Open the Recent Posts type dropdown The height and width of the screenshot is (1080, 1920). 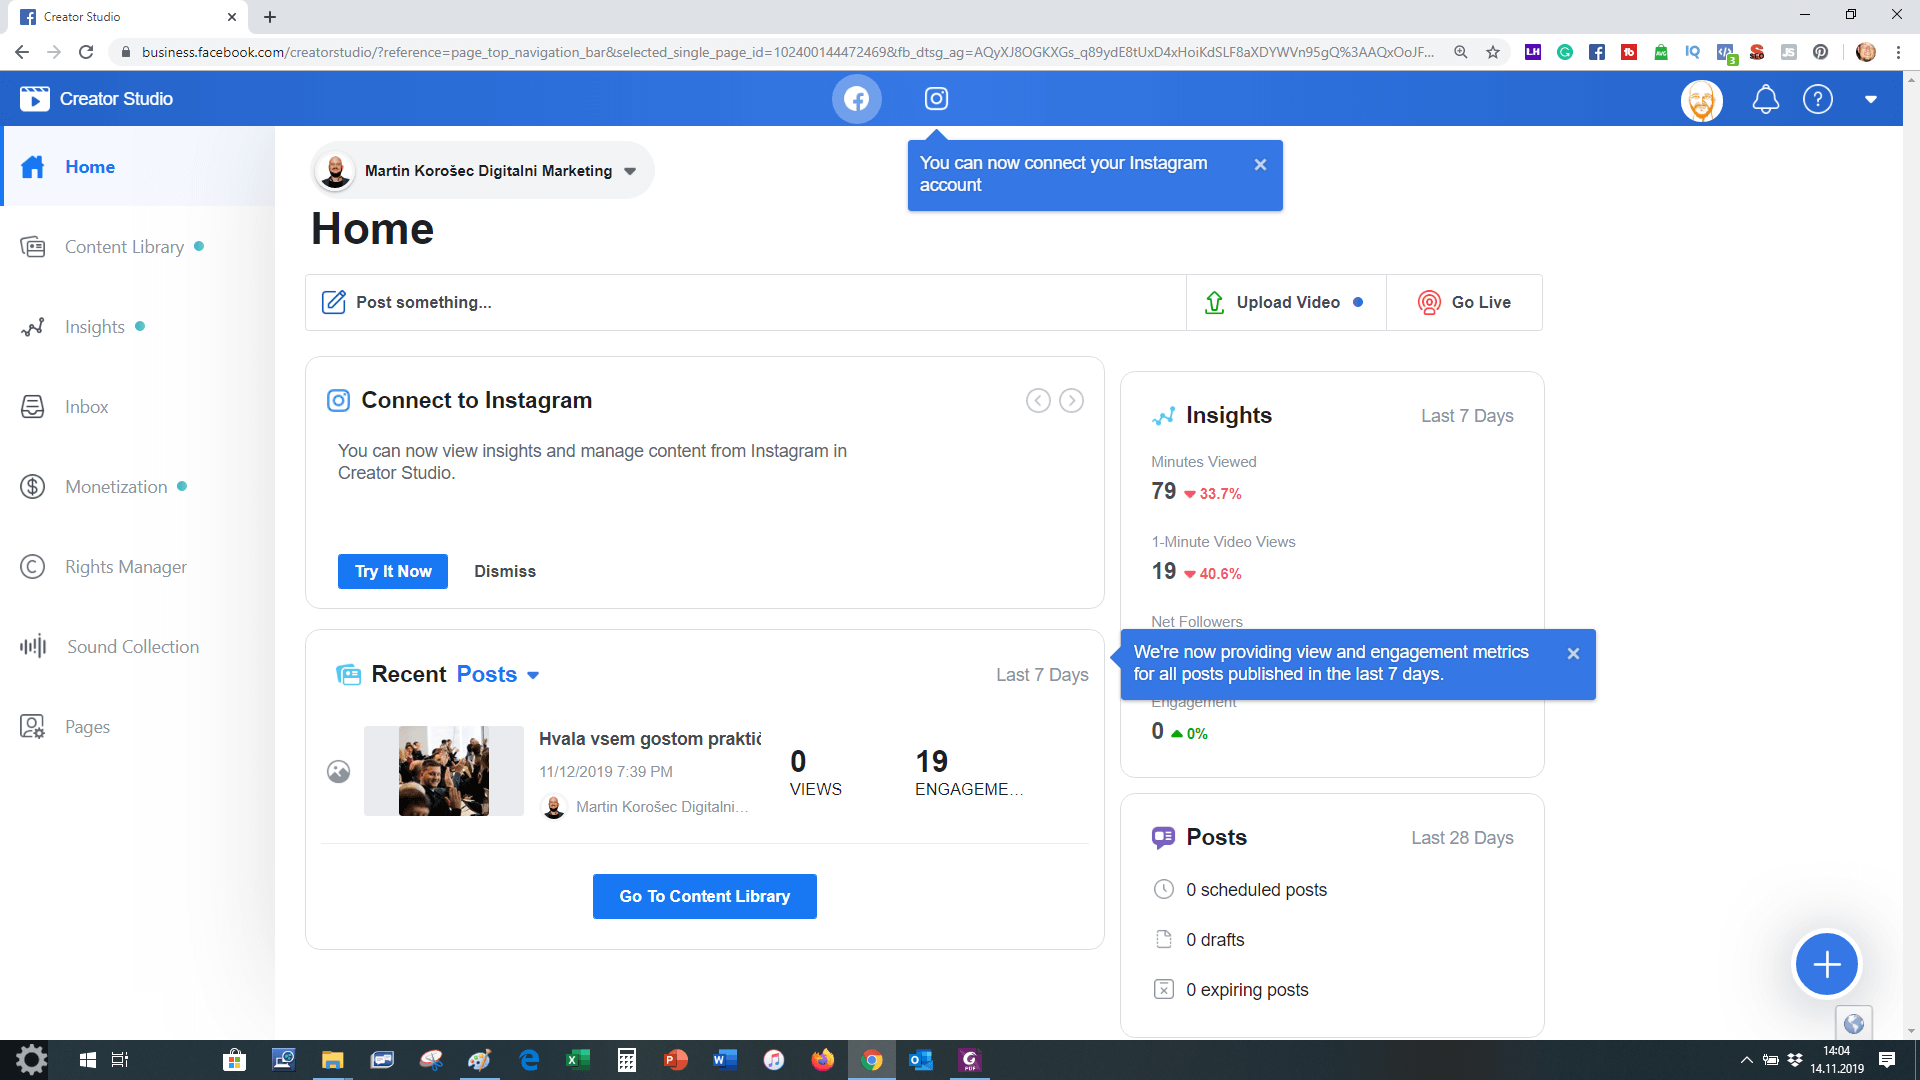[533, 675]
